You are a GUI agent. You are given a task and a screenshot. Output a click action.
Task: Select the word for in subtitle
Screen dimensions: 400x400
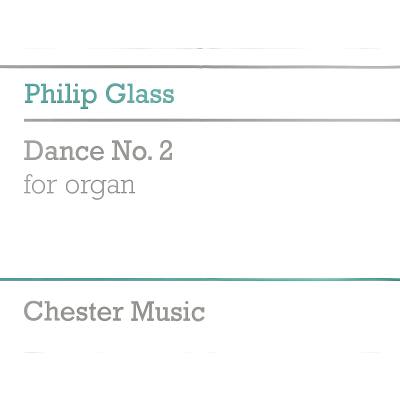[40, 184]
